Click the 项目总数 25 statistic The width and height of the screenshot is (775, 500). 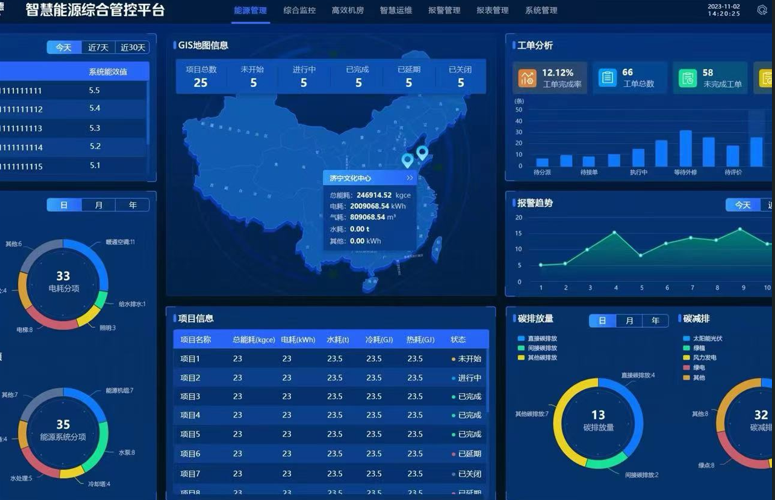(x=201, y=77)
